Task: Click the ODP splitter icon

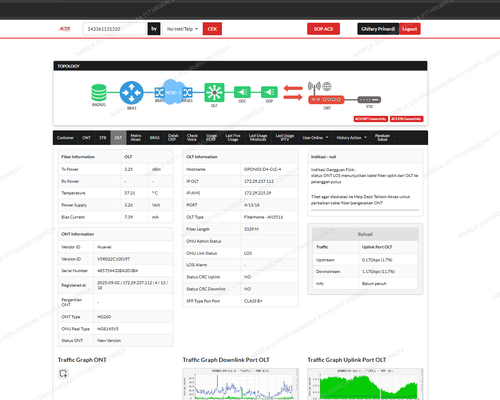Action: [x=269, y=92]
